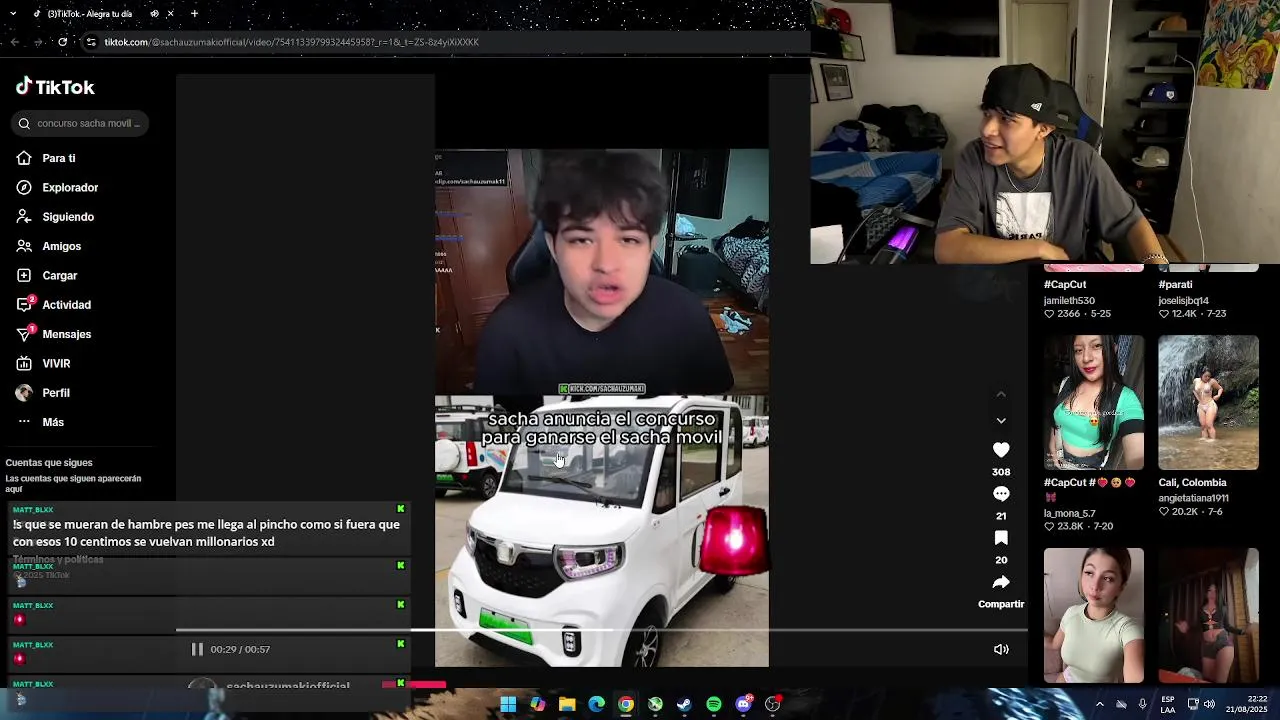This screenshot has width=1280, height=720.
Task: Pause the video playback
Action: pyautogui.click(x=197, y=649)
